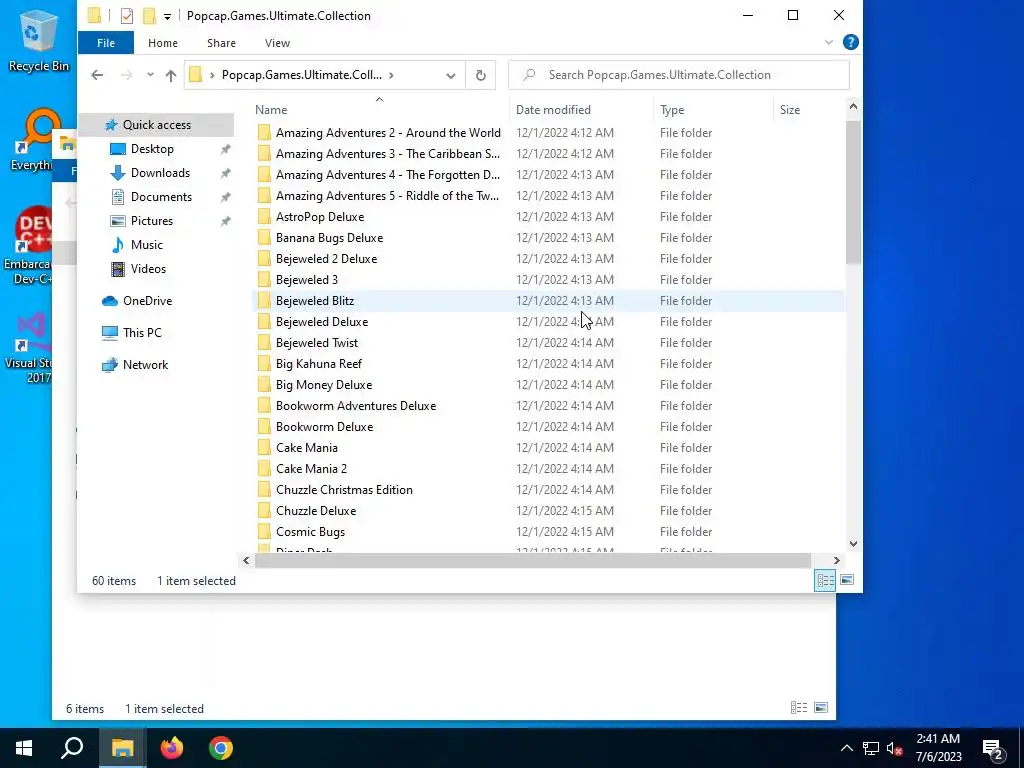Open Recent locations dropdown arrow
Screen dimensions: 1024x768
coord(150,75)
